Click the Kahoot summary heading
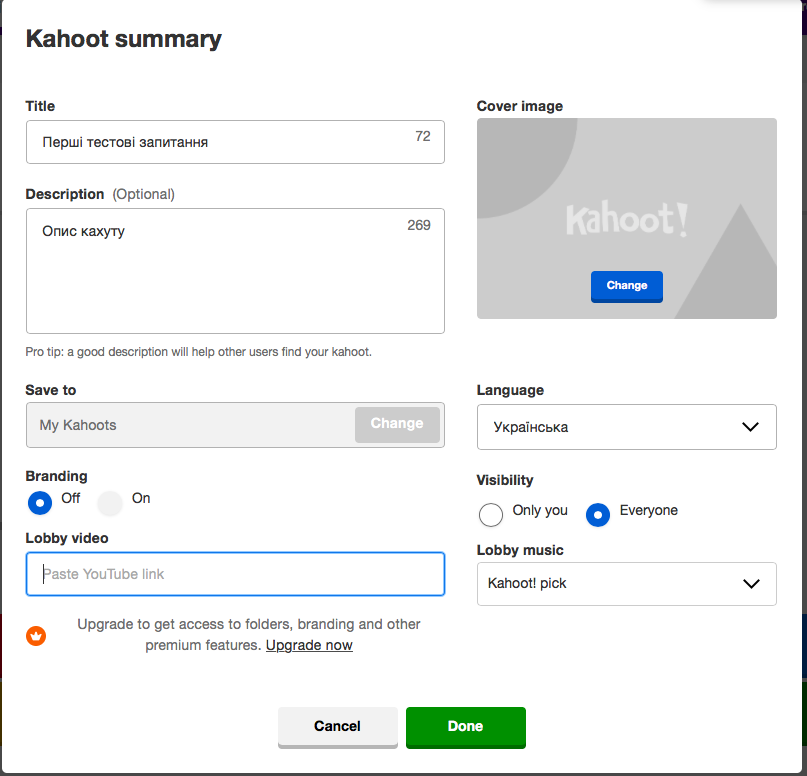 (124, 39)
